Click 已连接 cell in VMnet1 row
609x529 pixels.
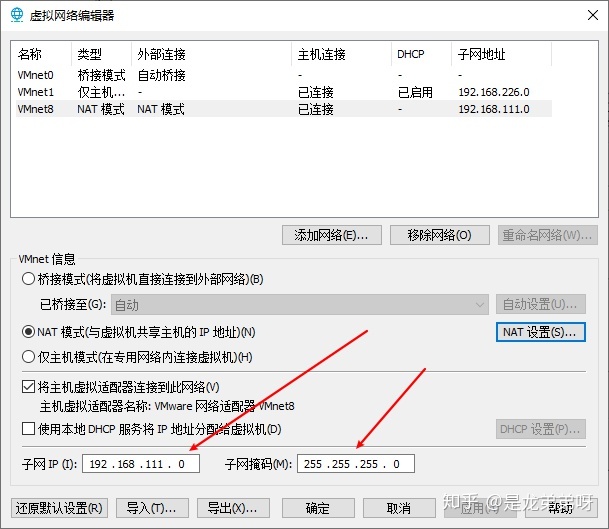315,92
